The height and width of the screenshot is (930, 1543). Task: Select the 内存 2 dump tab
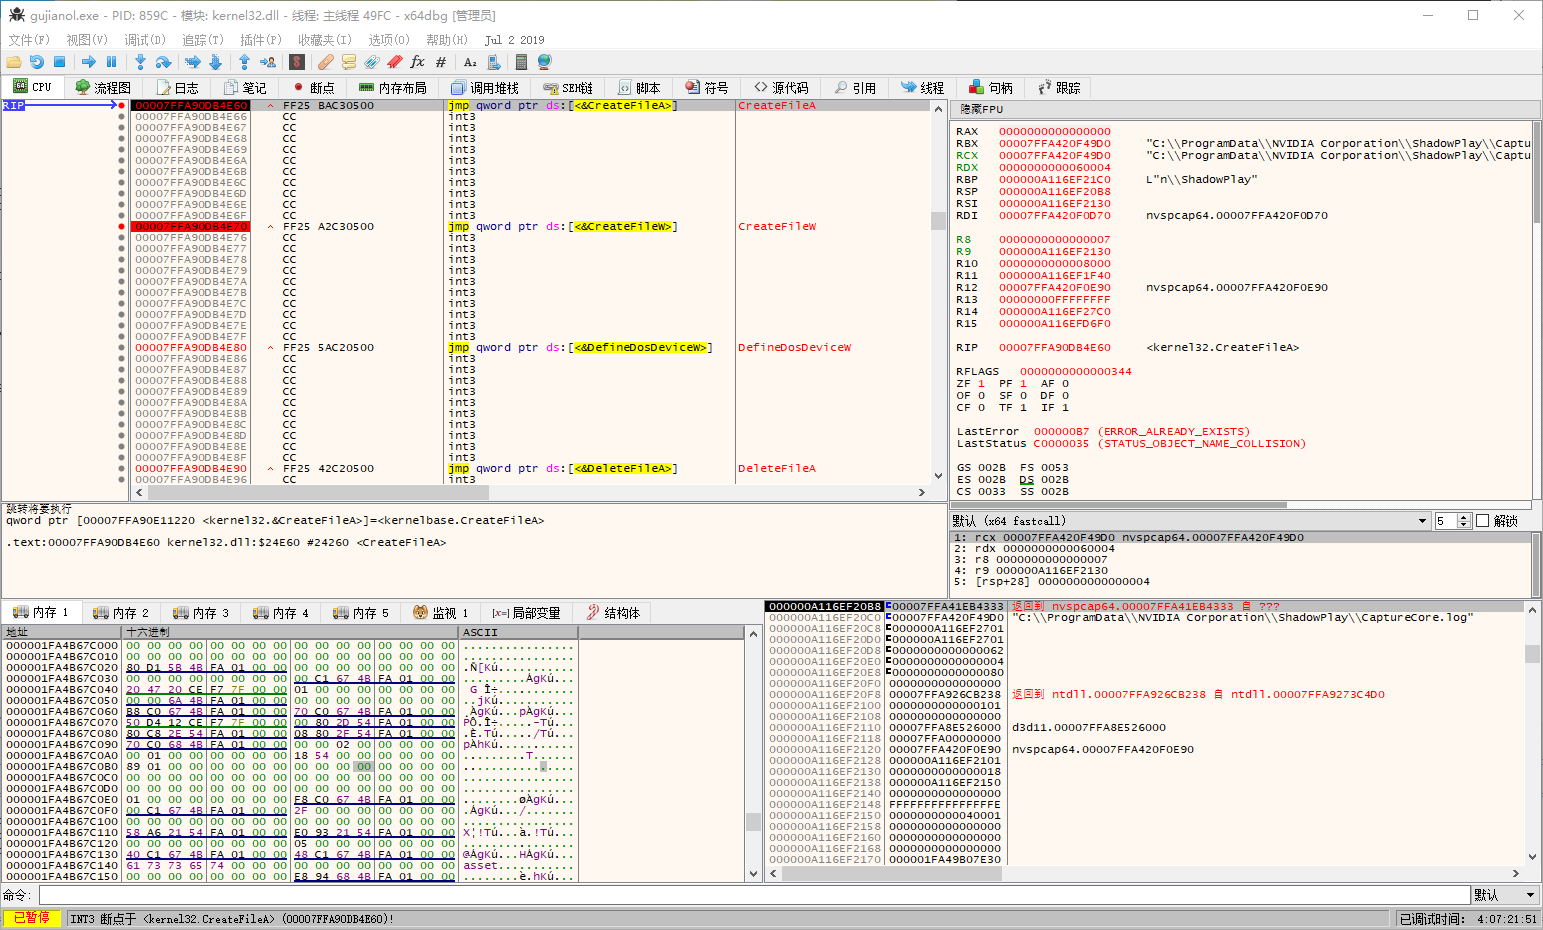(121, 613)
